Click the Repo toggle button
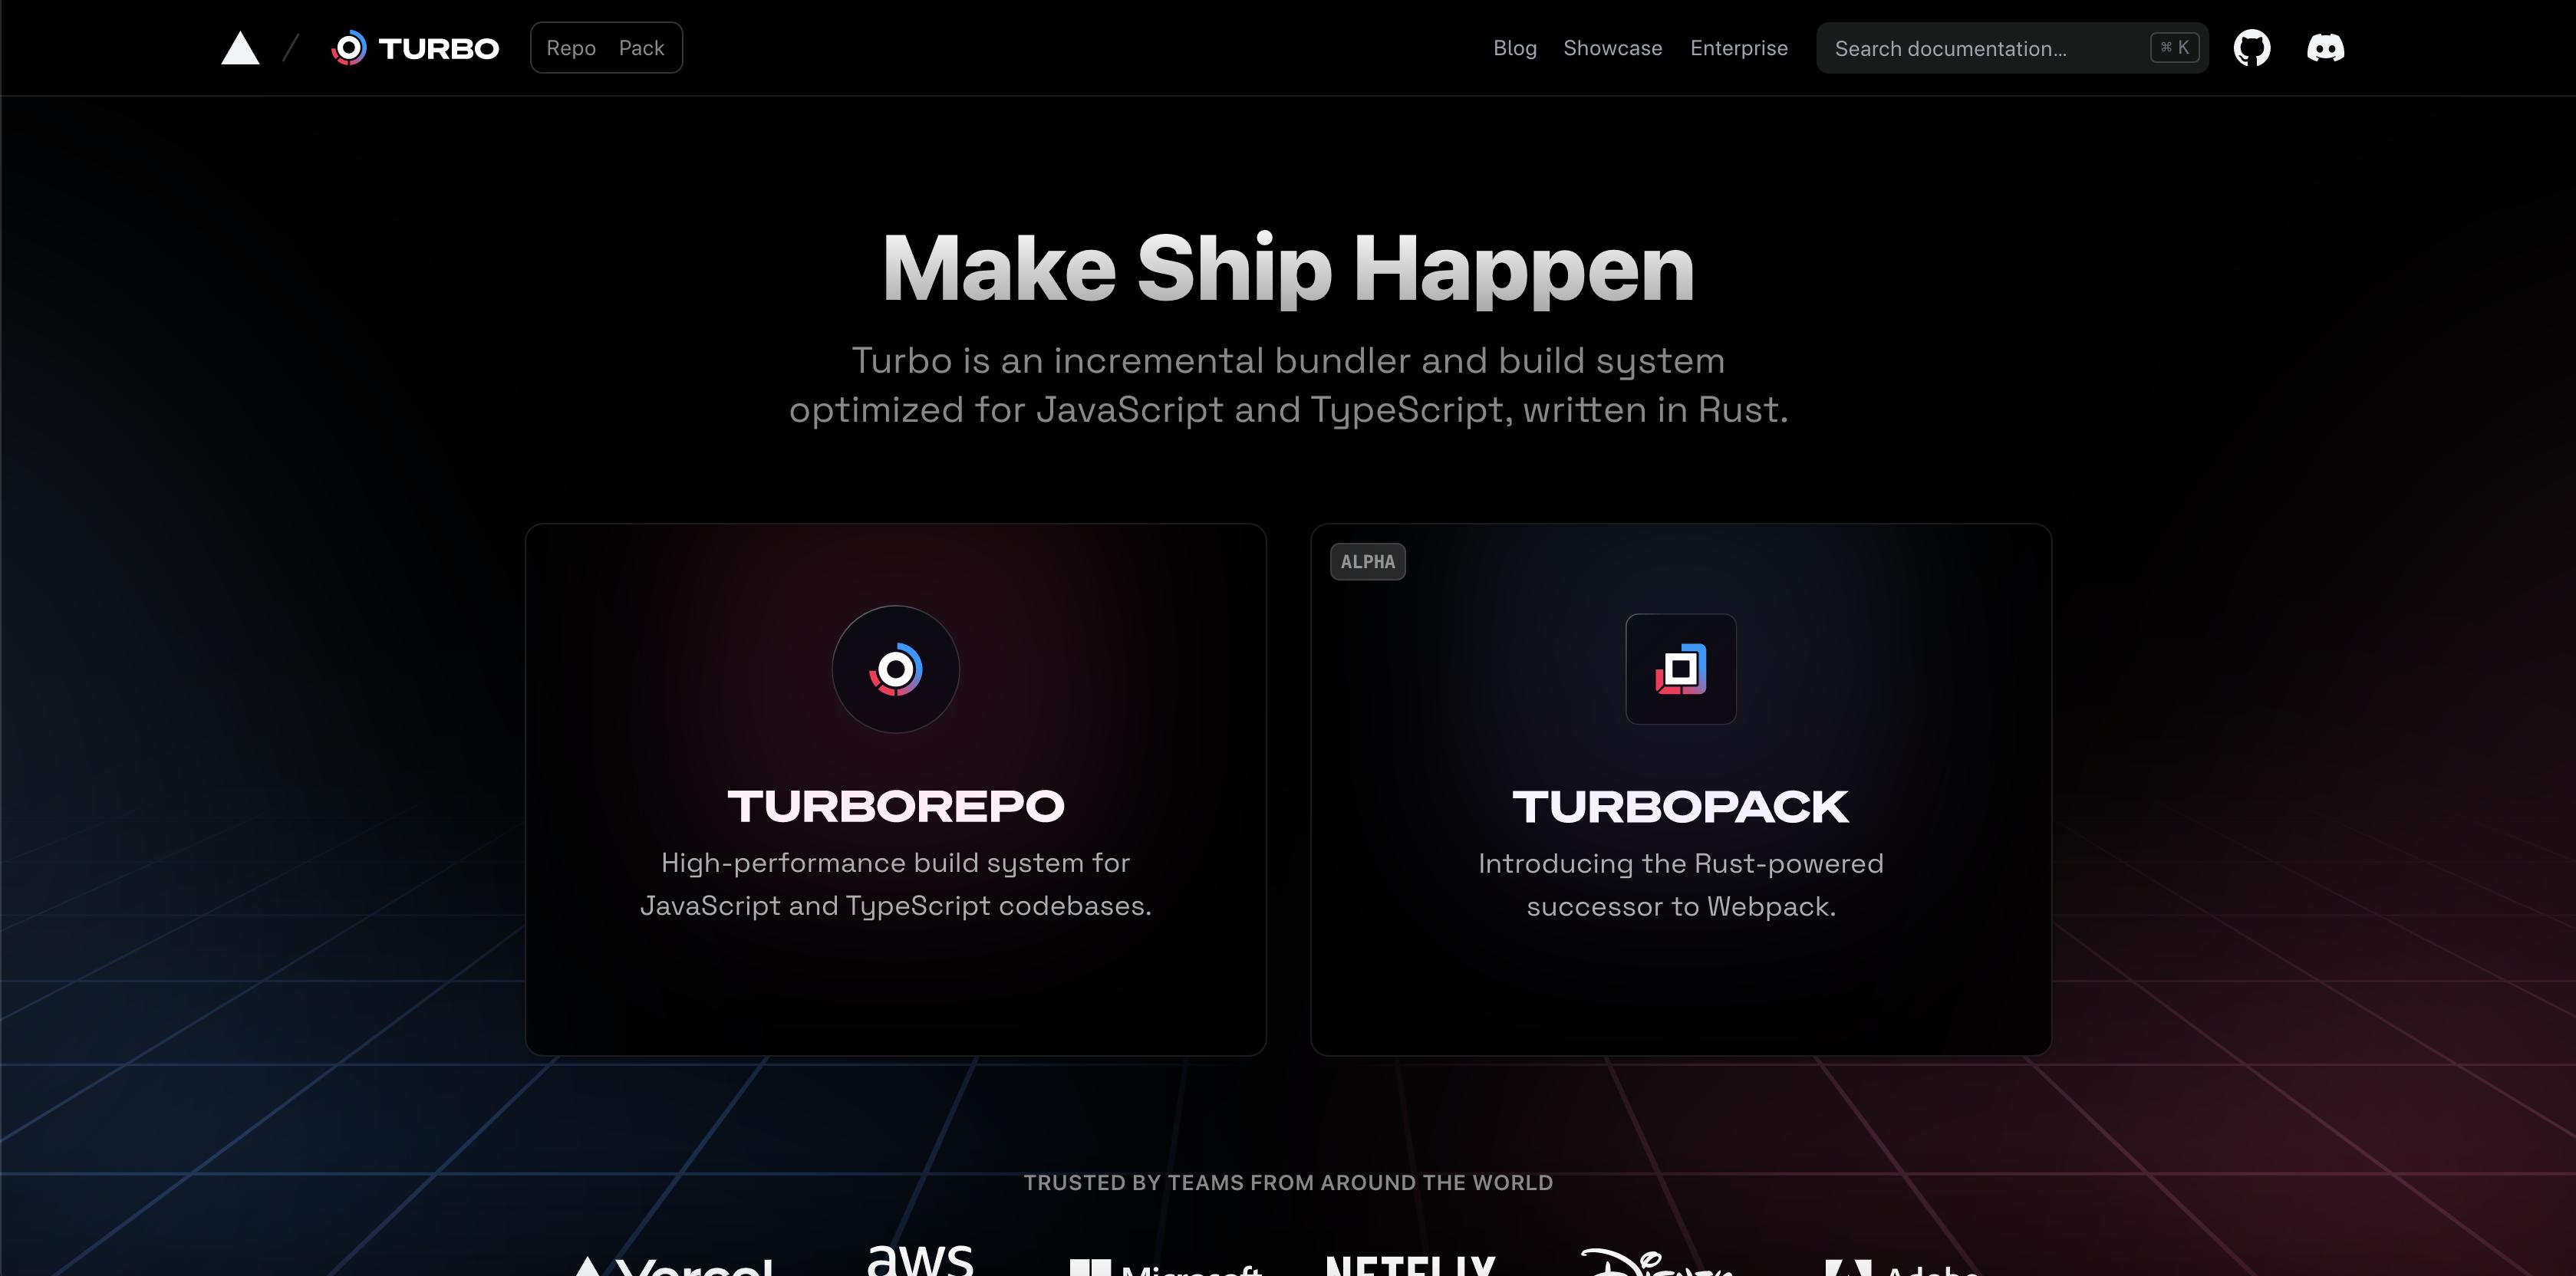The width and height of the screenshot is (2576, 1276). pos(570,48)
